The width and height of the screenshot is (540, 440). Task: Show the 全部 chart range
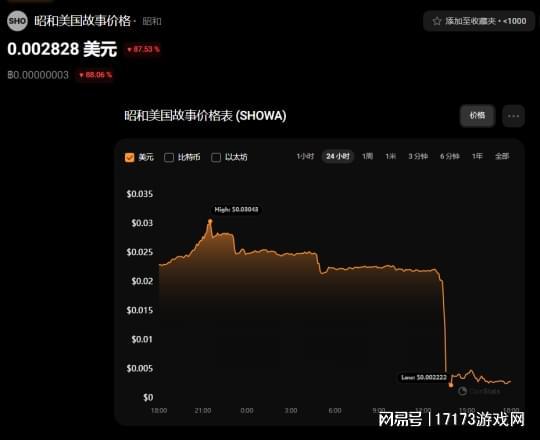coord(502,156)
